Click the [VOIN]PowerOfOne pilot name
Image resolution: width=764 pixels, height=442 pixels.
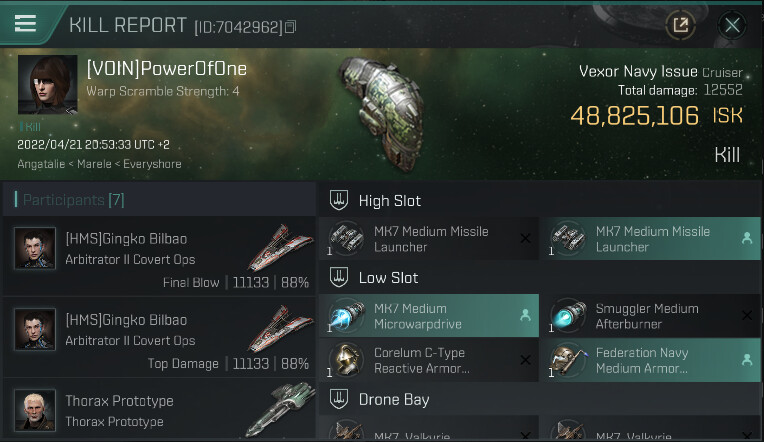(x=166, y=69)
